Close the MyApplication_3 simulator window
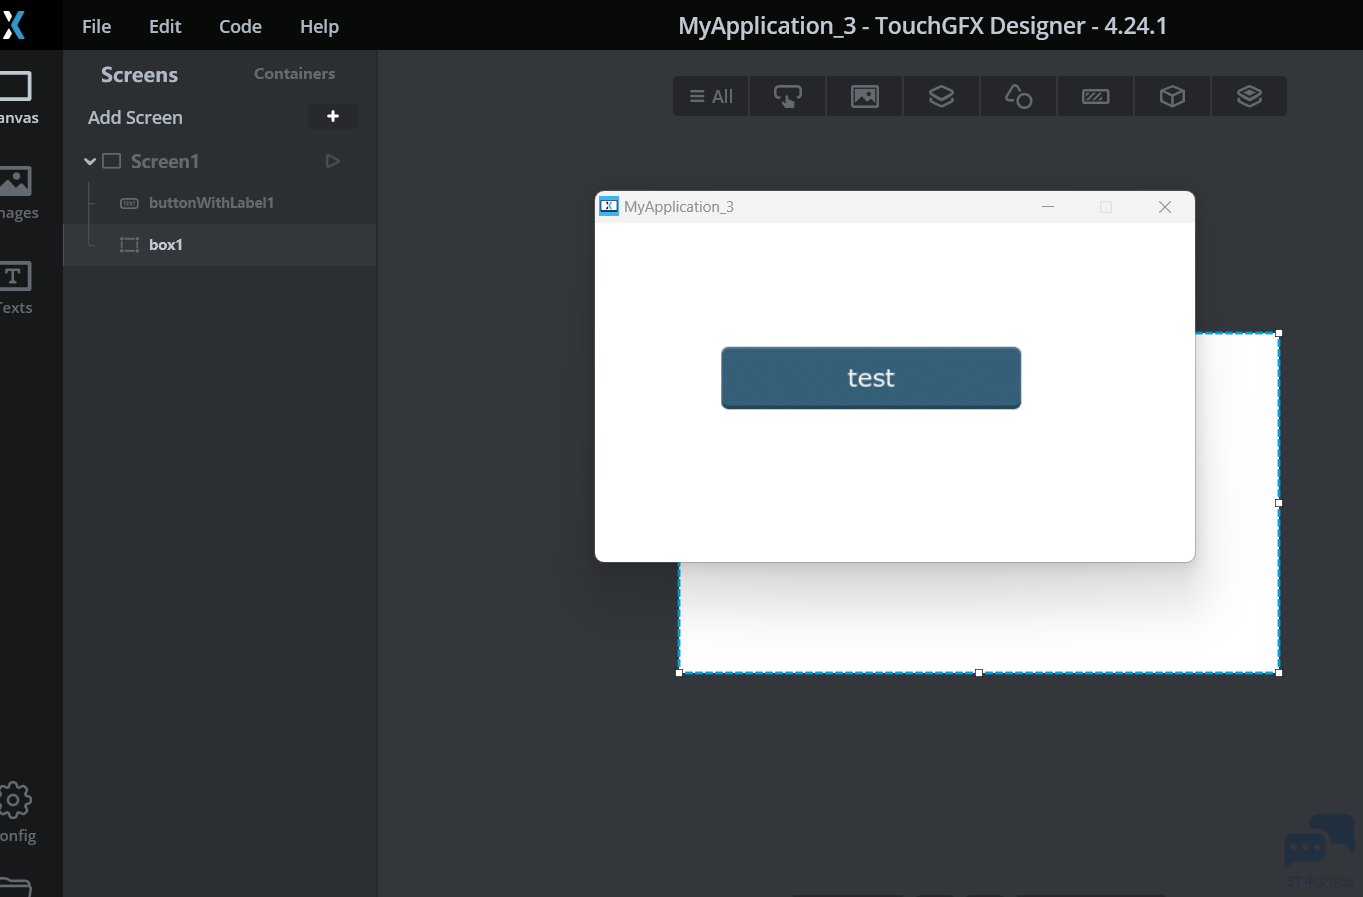The height and width of the screenshot is (897, 1363). 1165,207
